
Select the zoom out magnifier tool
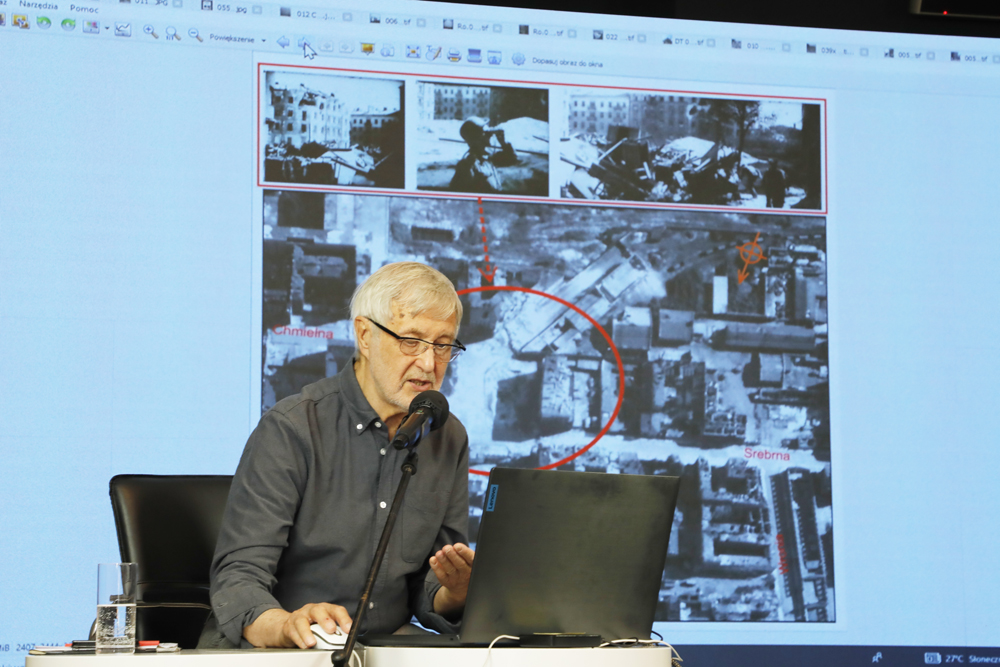193,32
